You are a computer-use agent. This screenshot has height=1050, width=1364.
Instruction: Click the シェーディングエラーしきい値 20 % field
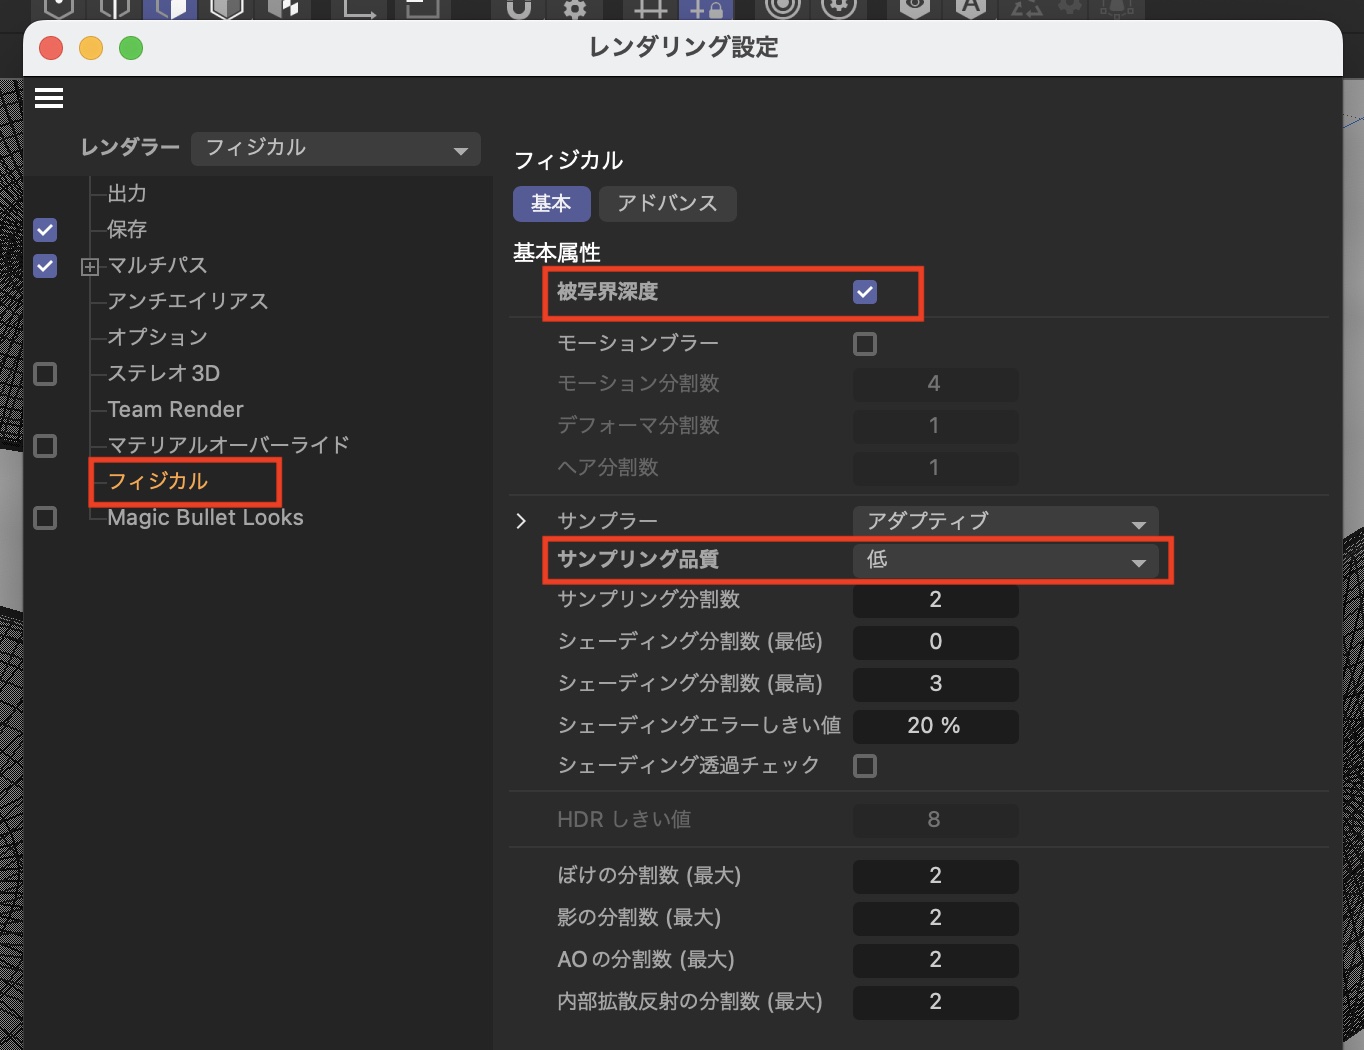coord(935,726)
